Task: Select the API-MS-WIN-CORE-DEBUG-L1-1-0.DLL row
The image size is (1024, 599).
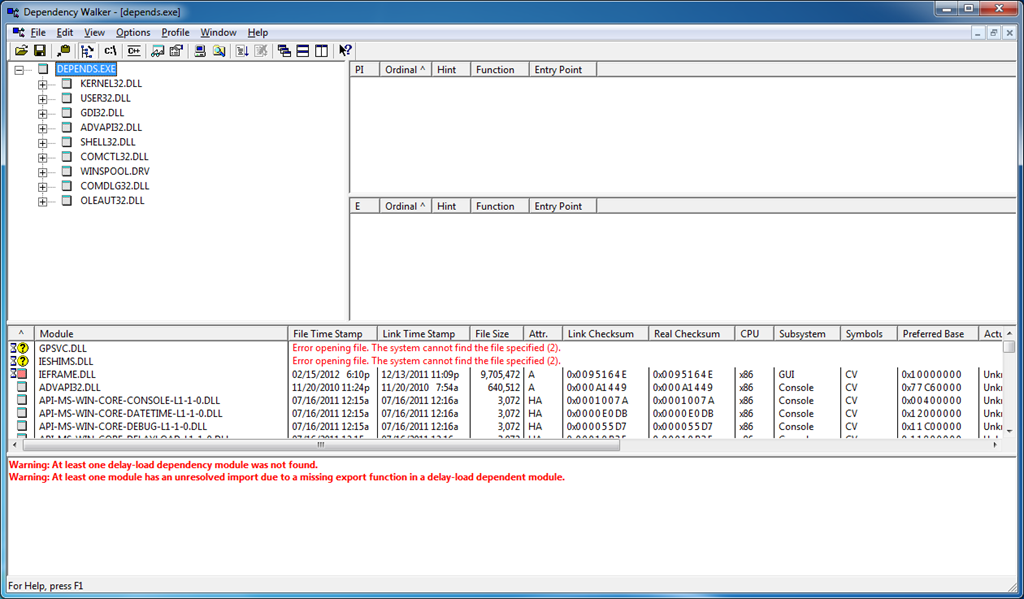Action: tap(505, 427)
